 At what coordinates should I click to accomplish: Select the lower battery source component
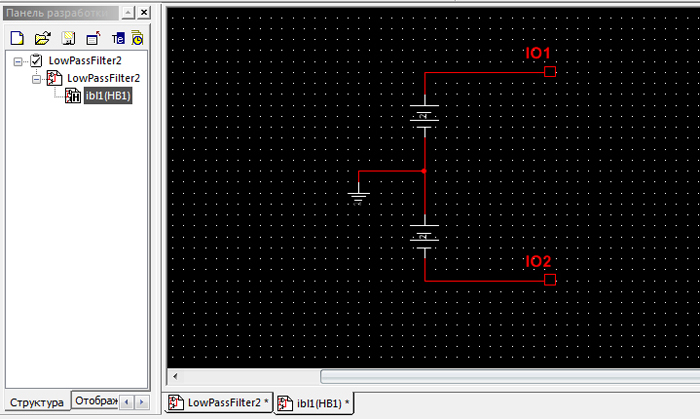point(425,236)
